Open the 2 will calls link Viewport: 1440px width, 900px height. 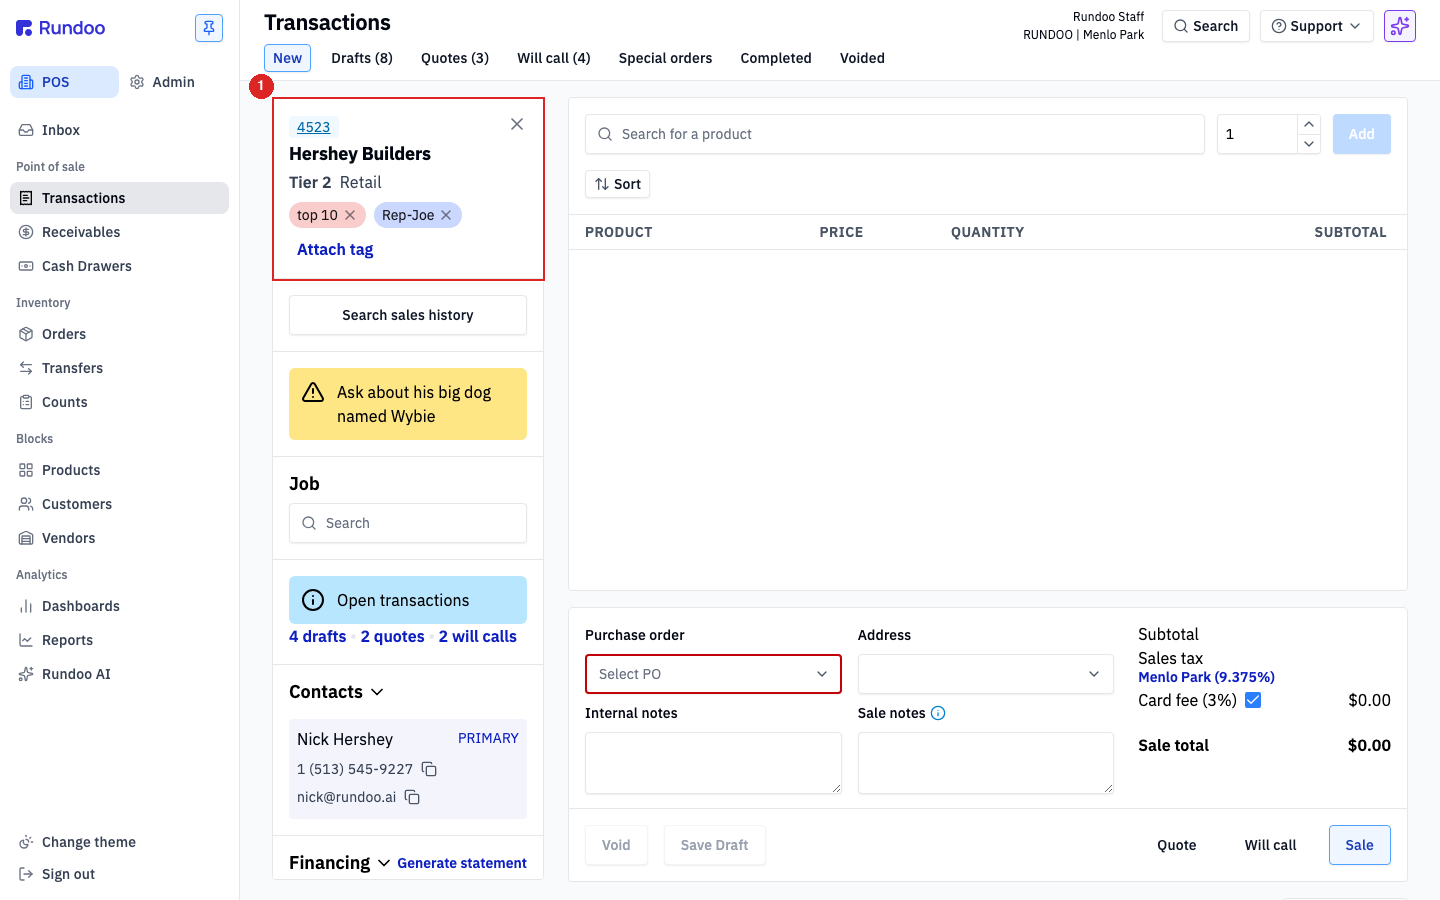pyautogui.click(x=478, y=636)
